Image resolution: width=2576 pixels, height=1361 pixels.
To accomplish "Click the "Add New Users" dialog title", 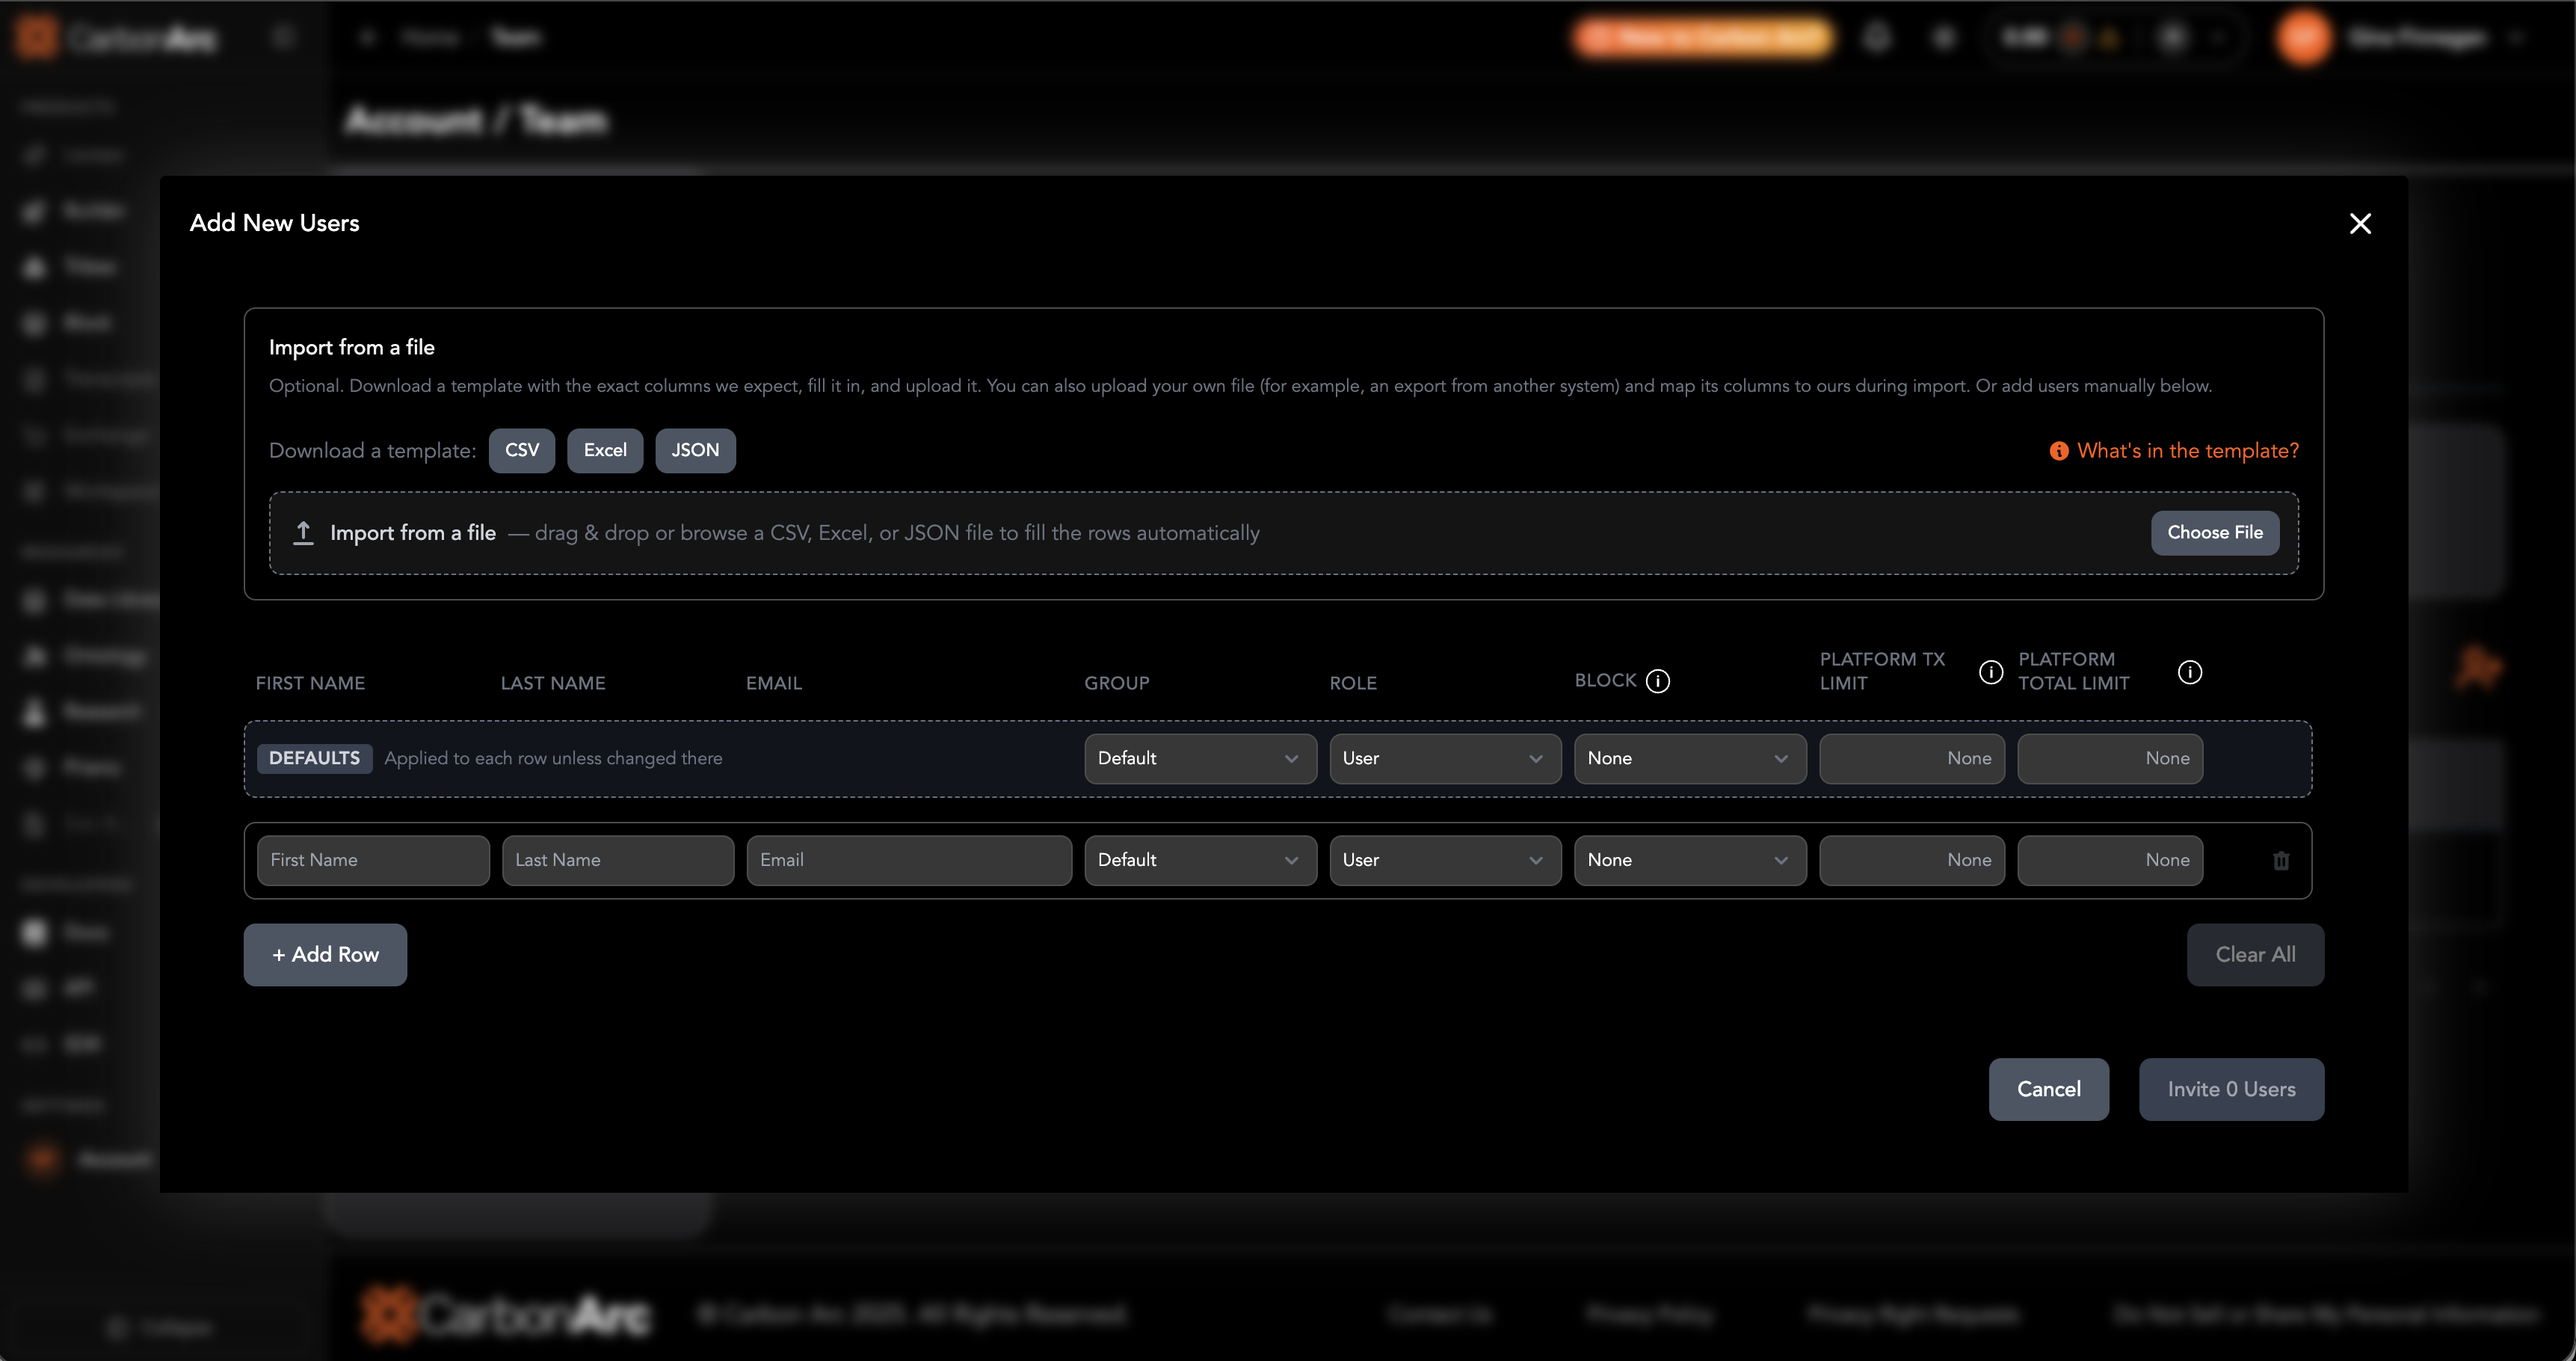I will pos(274,223).
